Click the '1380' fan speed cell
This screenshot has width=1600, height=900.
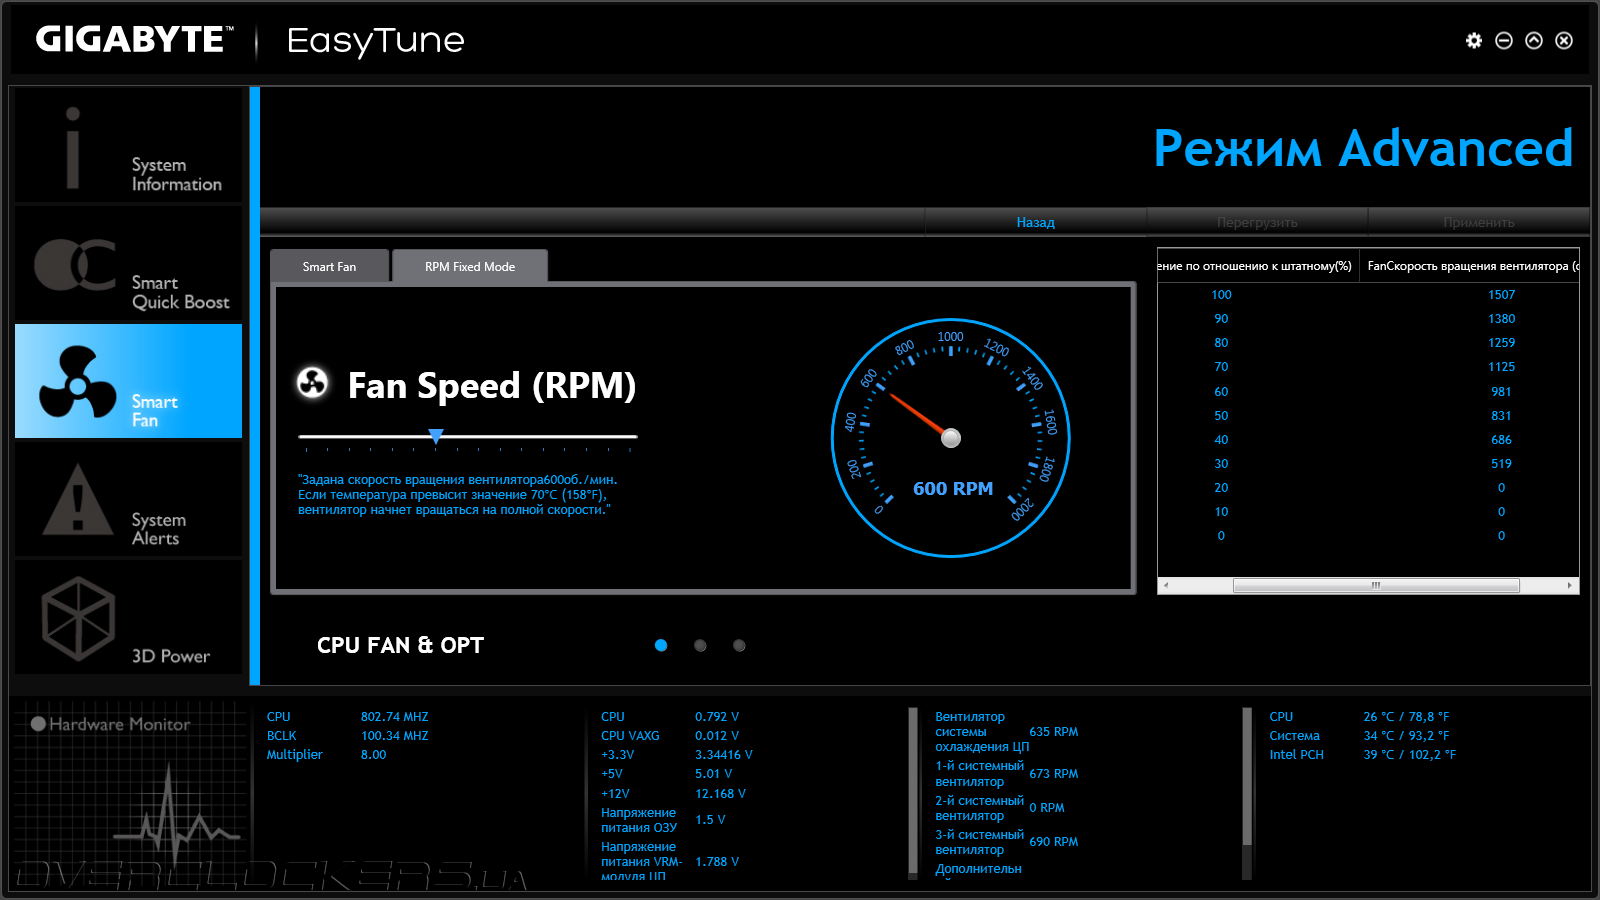click(x=1501, y=319)
